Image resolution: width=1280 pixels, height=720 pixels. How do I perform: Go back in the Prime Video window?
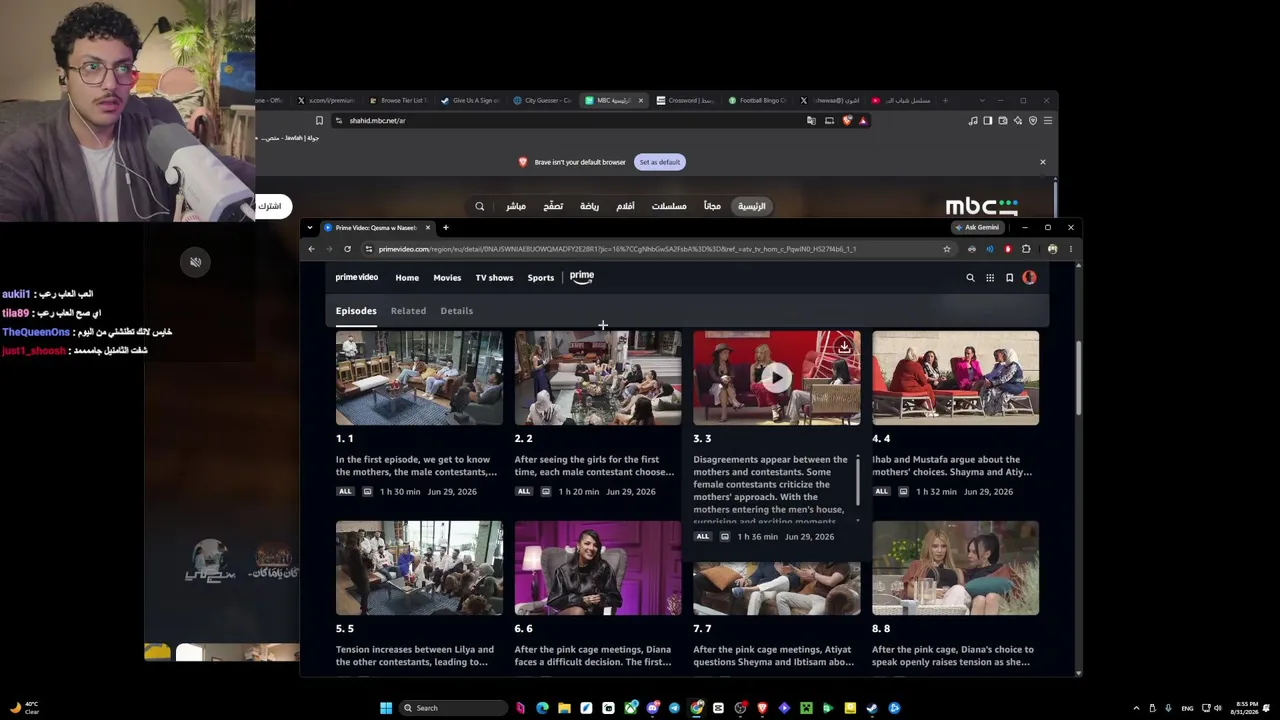pyautogui.click(x=312, y=249)
